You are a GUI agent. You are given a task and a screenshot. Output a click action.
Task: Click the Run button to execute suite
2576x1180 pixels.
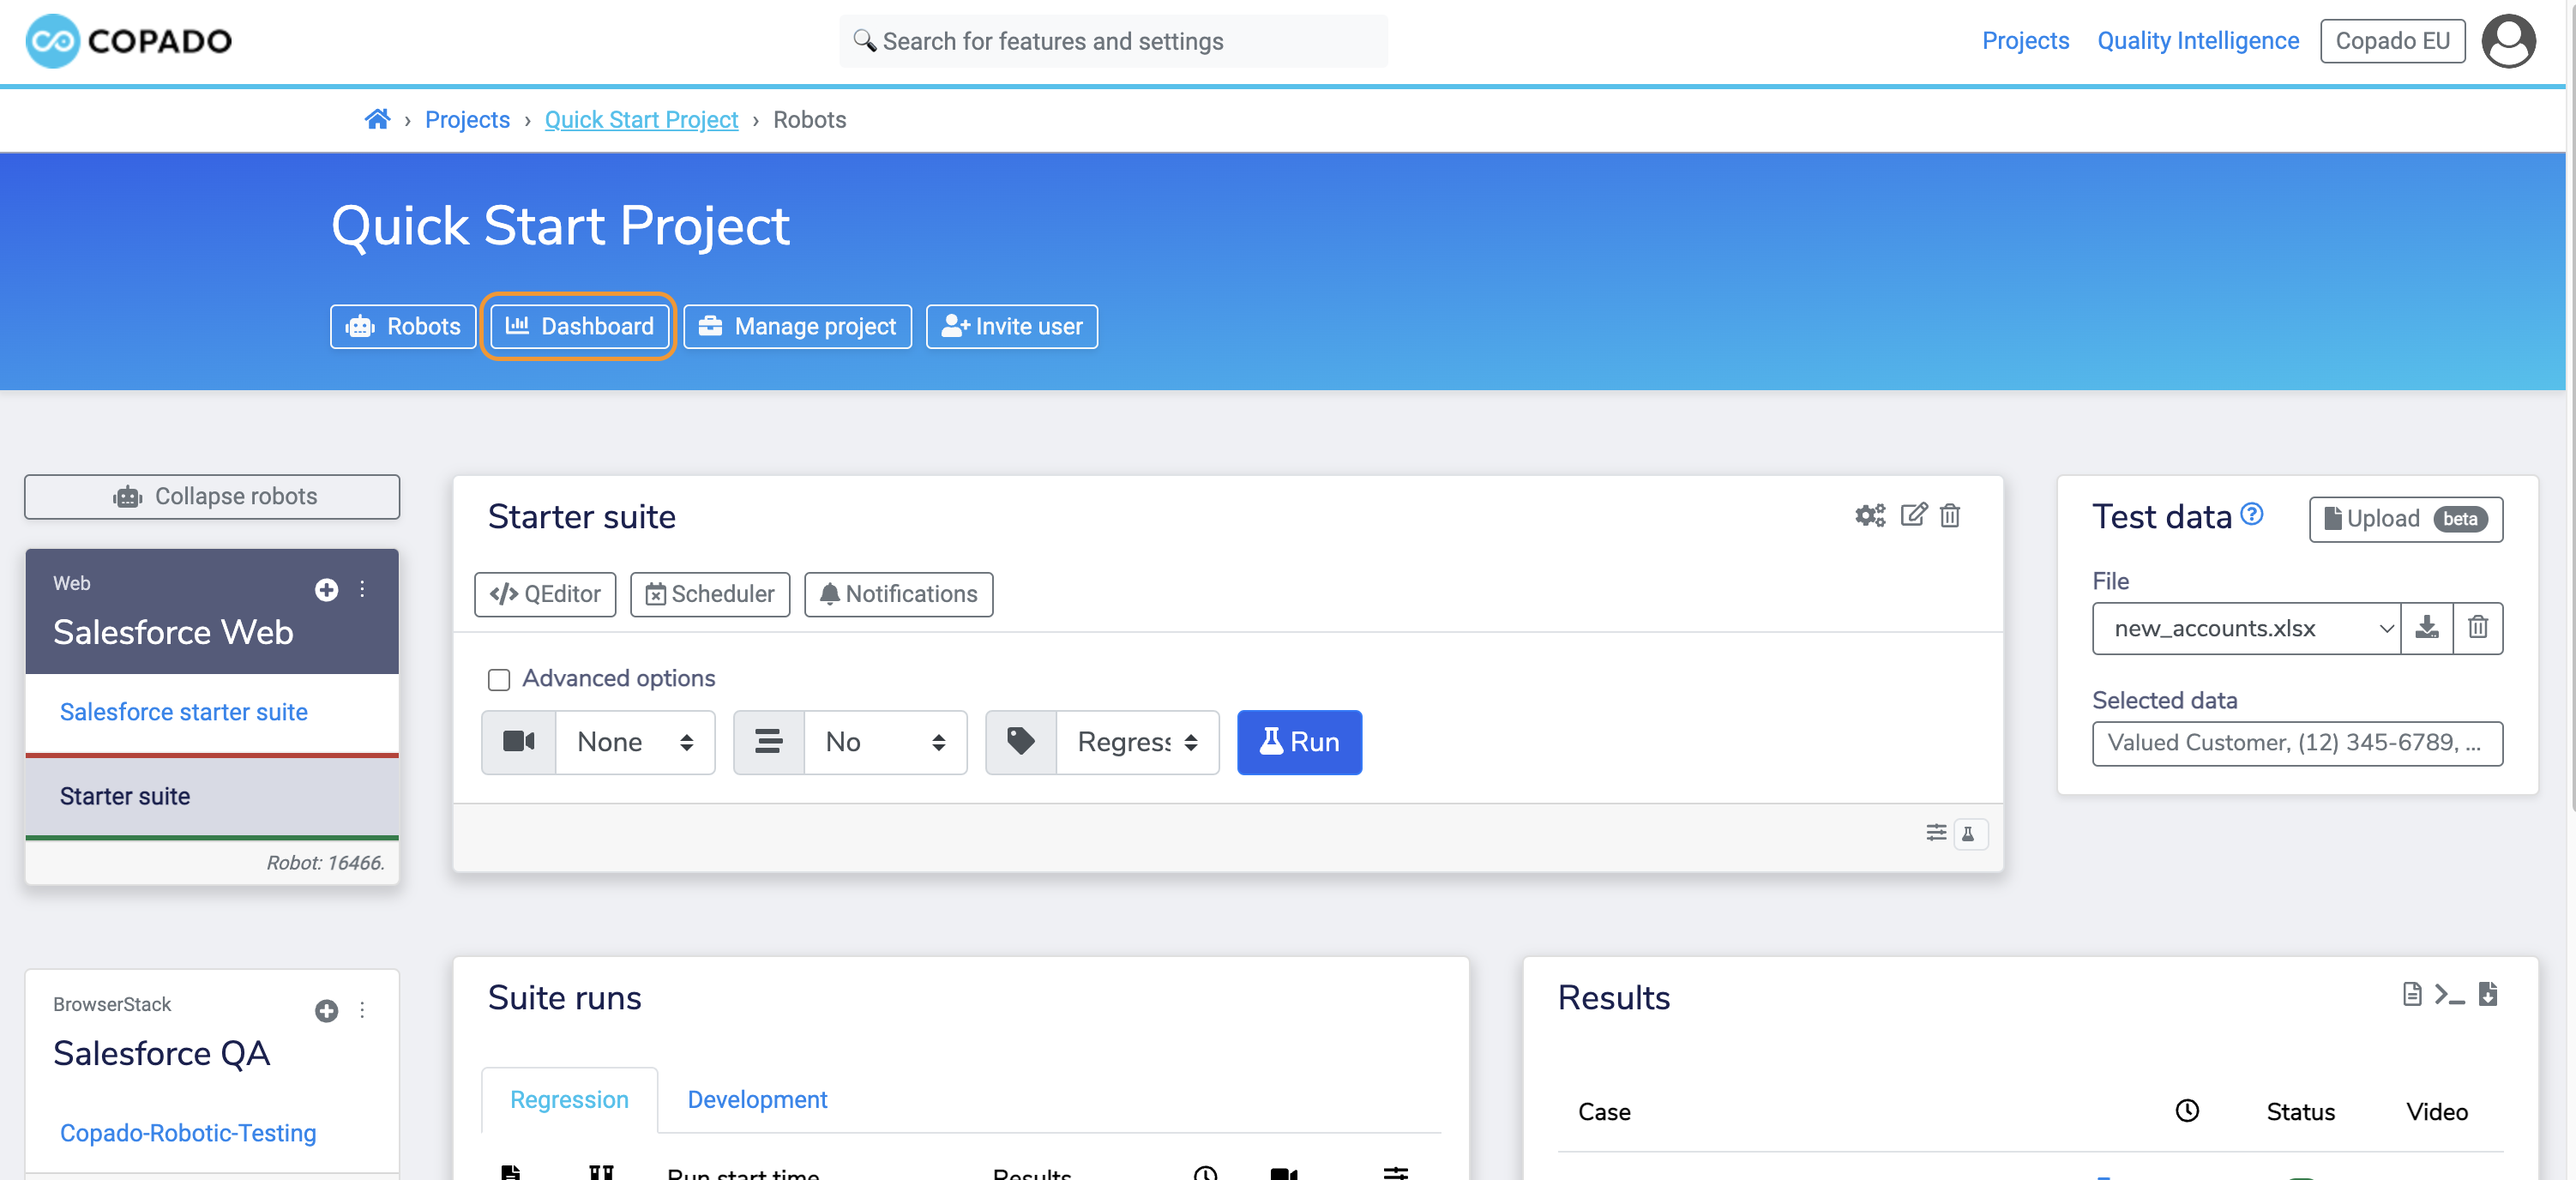[1299, 741]
